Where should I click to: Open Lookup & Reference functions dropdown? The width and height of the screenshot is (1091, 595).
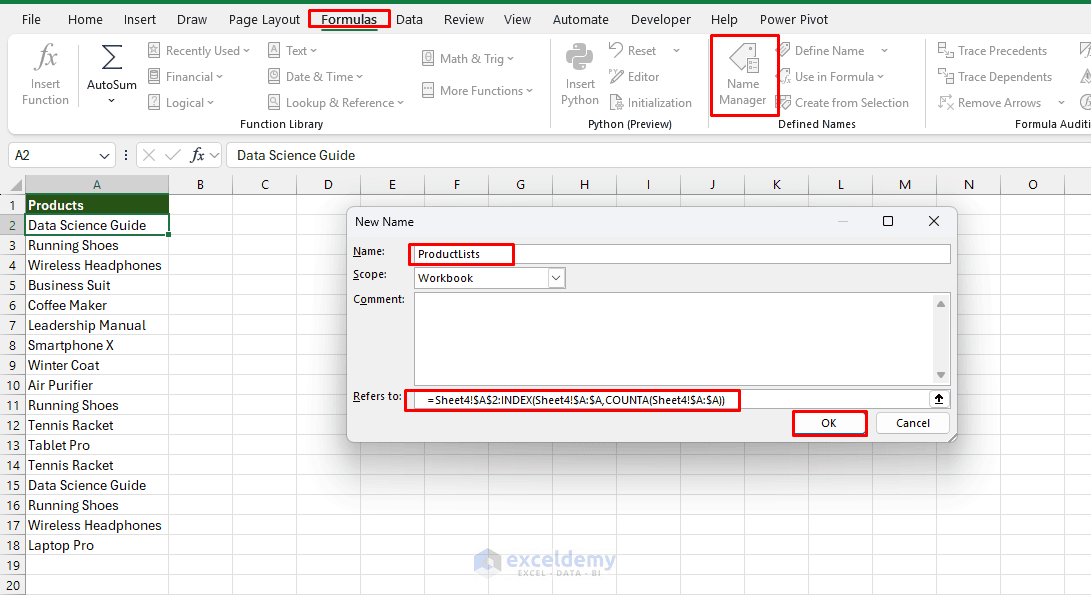click(335, 102)
